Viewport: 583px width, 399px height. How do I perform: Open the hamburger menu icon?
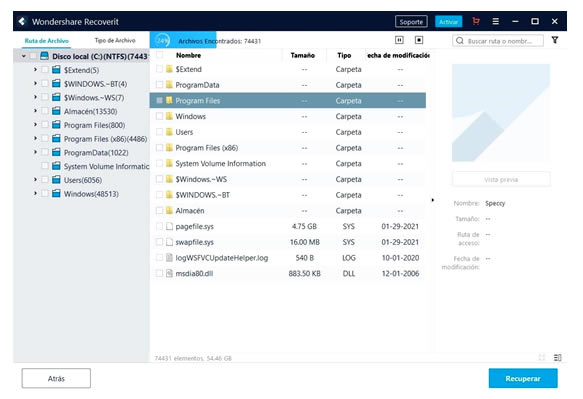click(x=495, y=22)
